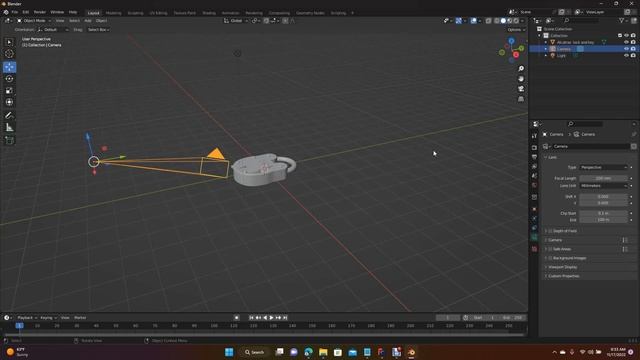The image size is (640, 360).
Task: Click the Clip Start value field
Action: pyautogui.click(x=603, y=213)
